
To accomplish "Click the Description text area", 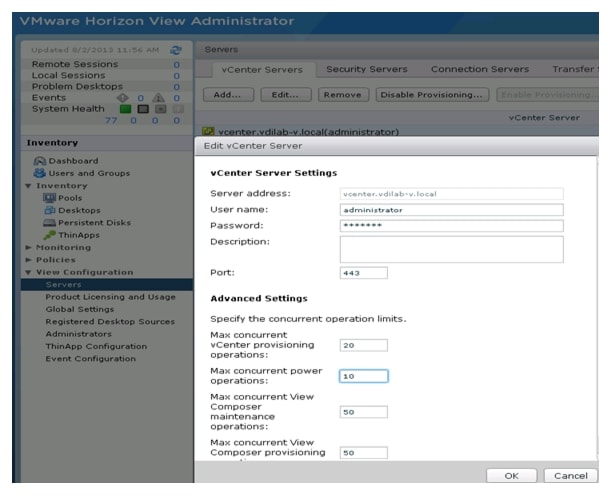I will 451,249.
